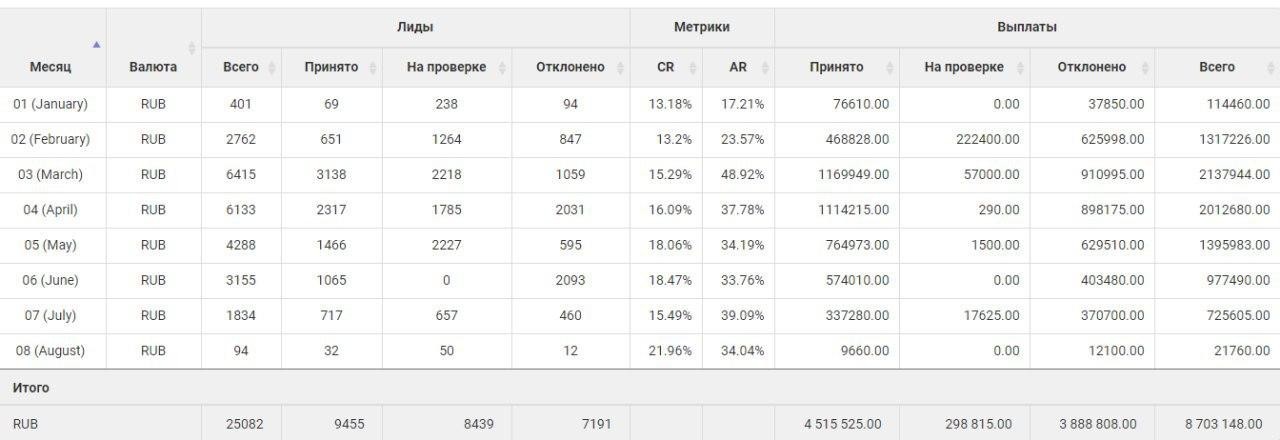This screenshot has width=1280, height=440.
Task: Click sort arrows beside payouts Принято
Action: (888, 67)
